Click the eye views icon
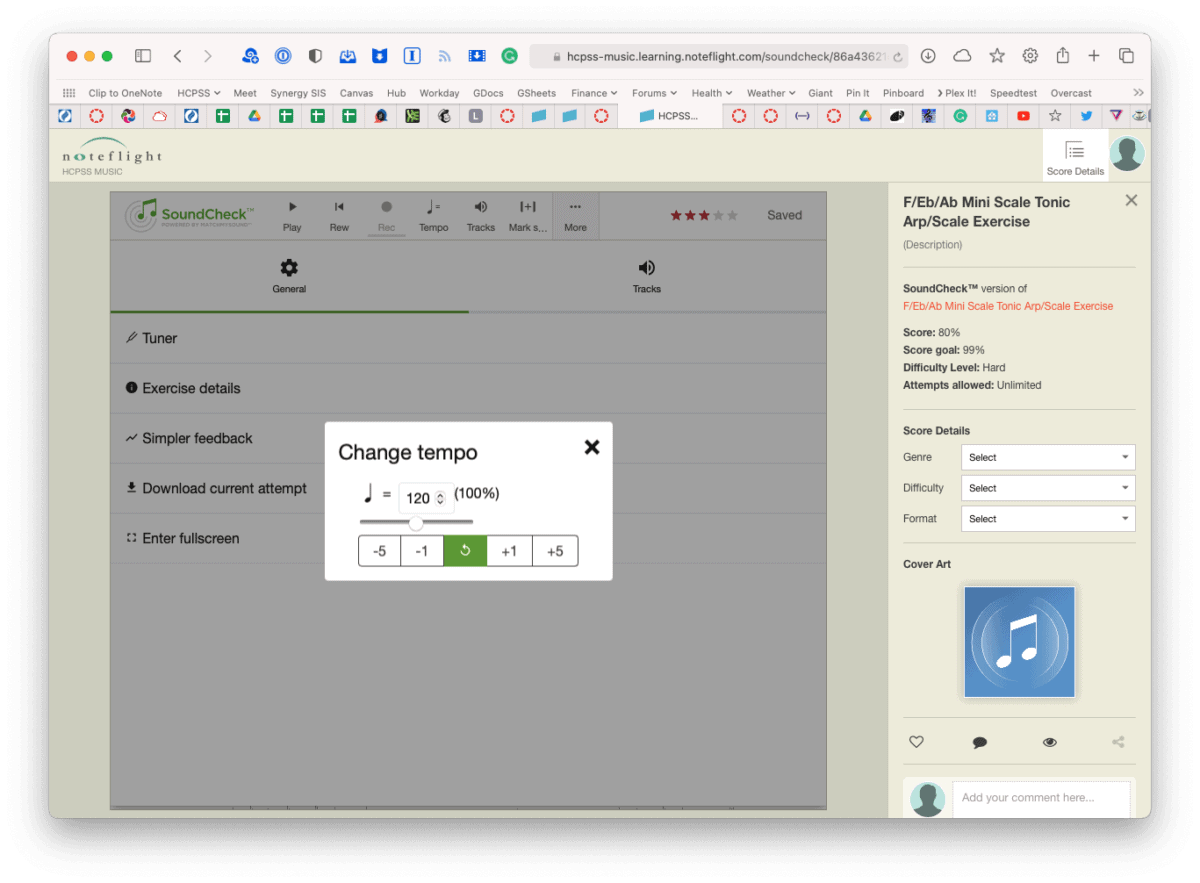1200x883 pixels. click(x=1050, y=743)
